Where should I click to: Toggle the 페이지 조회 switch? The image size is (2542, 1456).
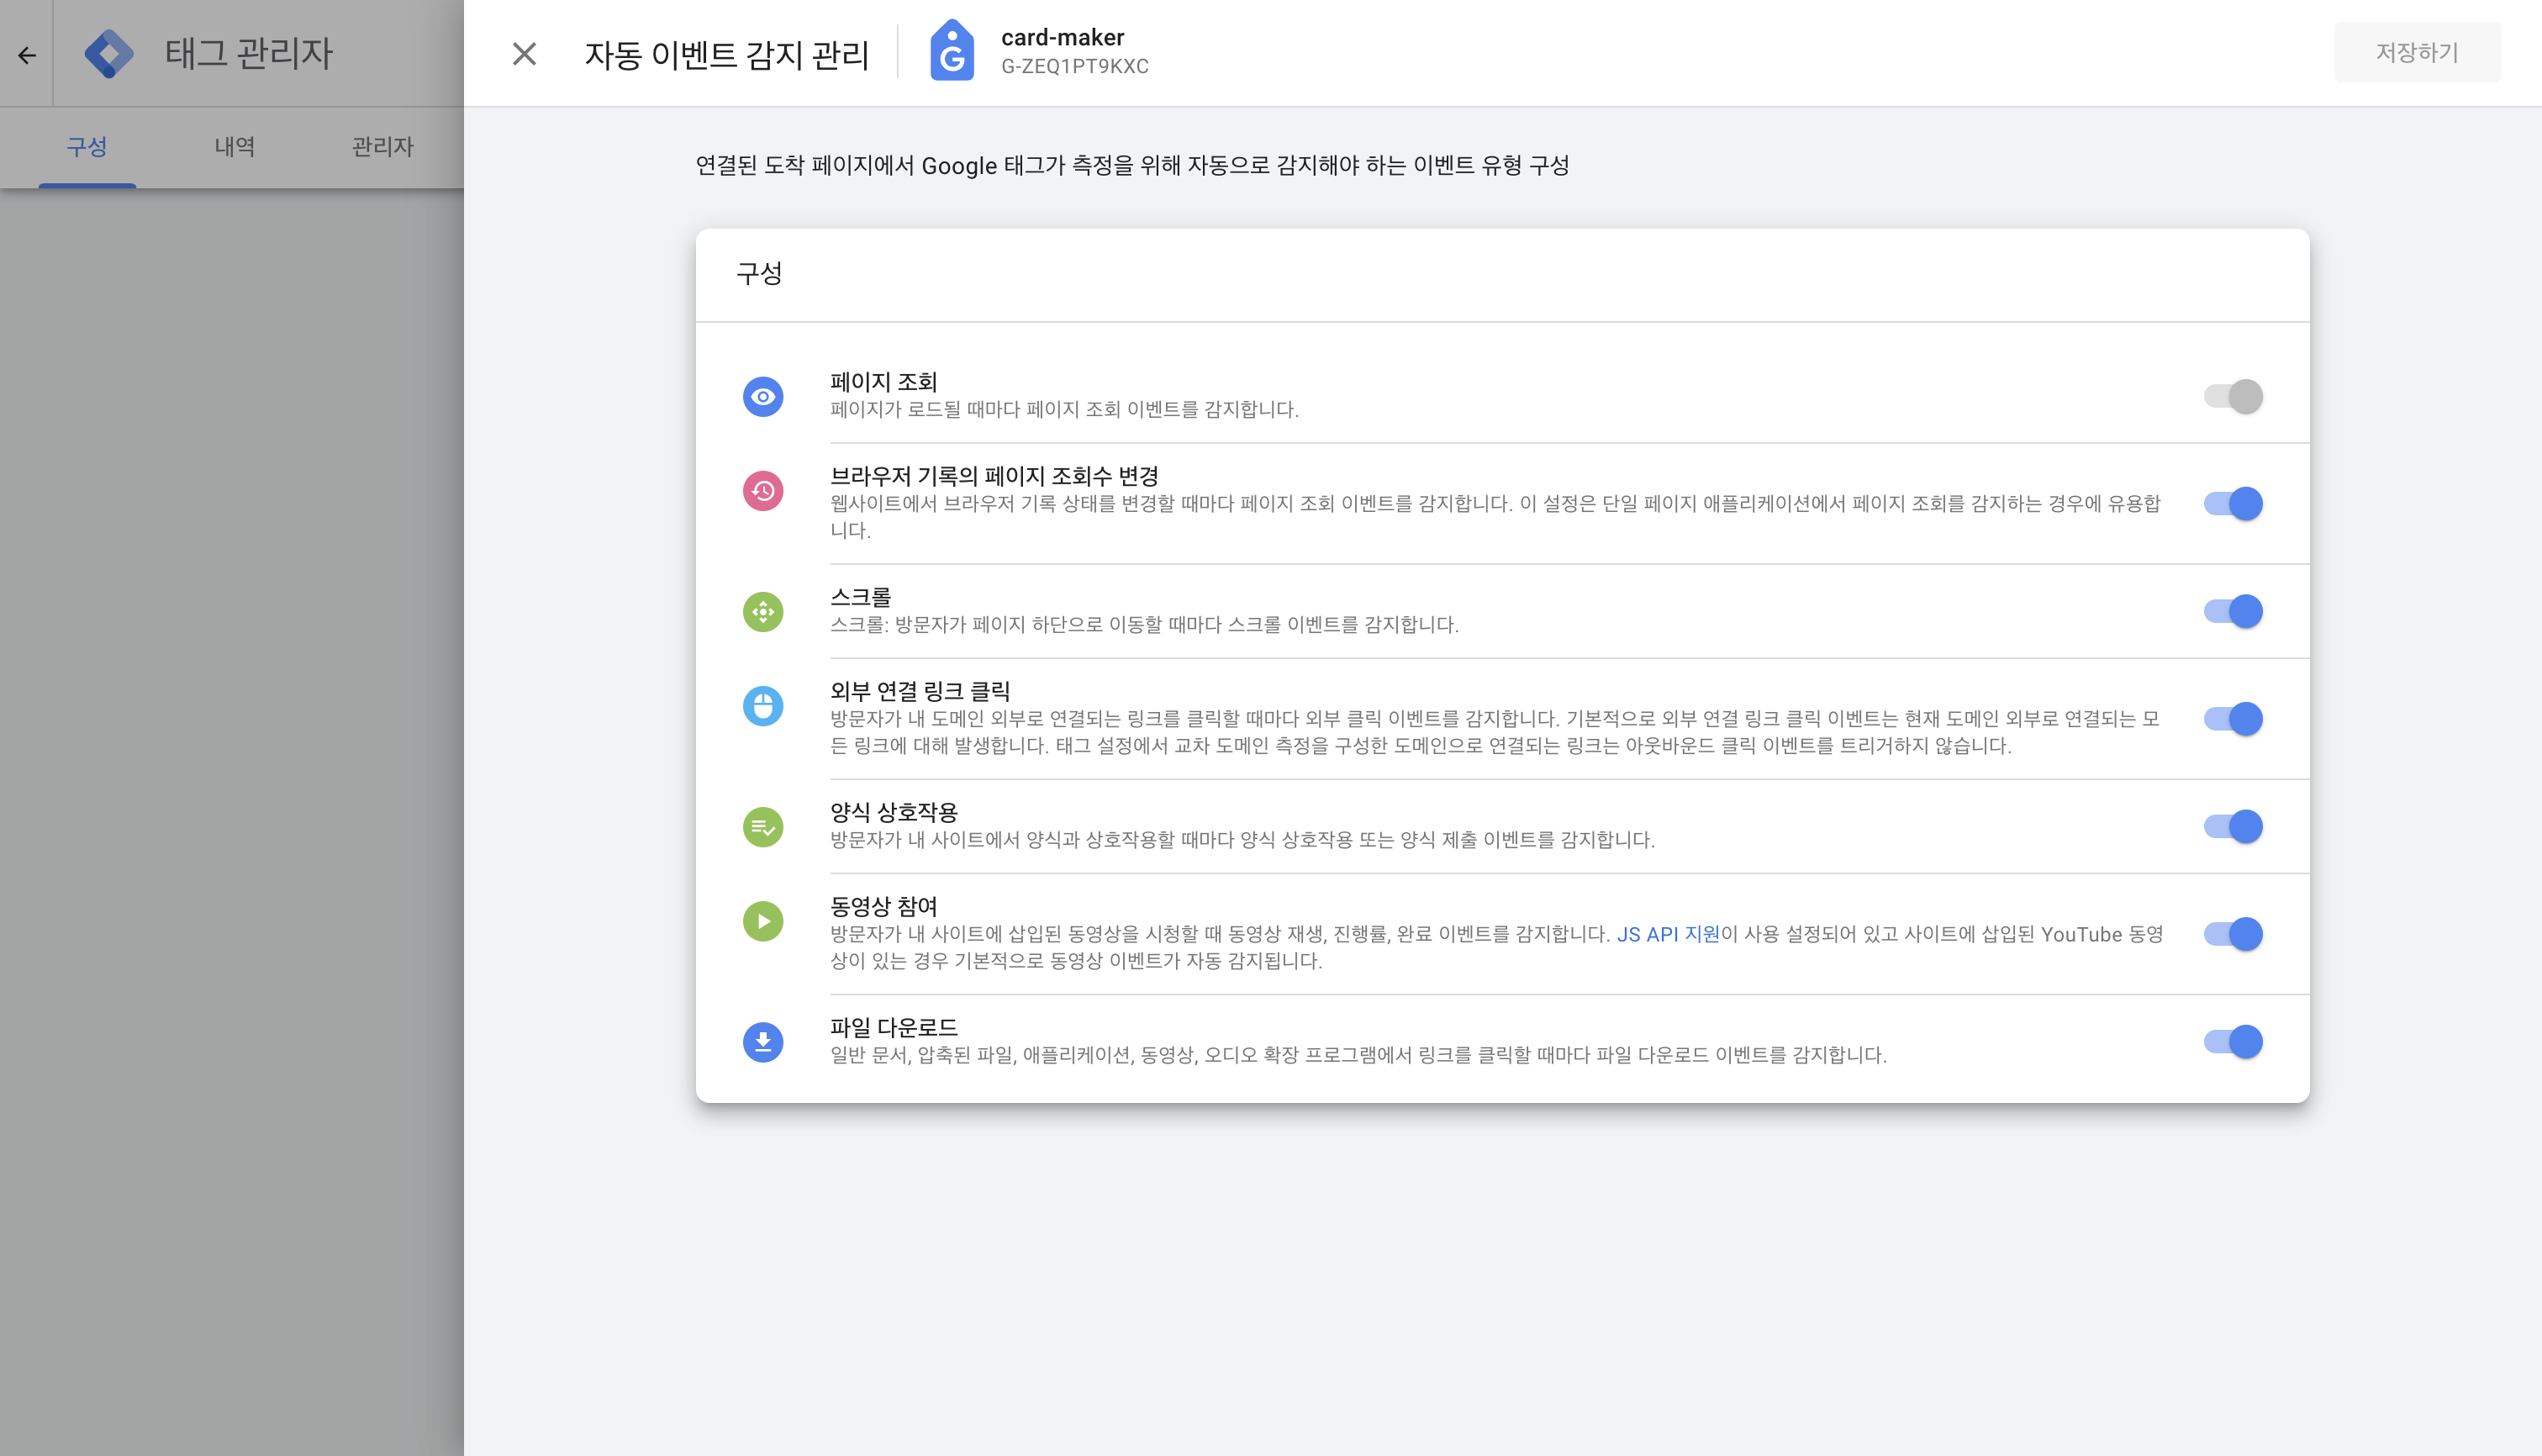(2232, 396)
